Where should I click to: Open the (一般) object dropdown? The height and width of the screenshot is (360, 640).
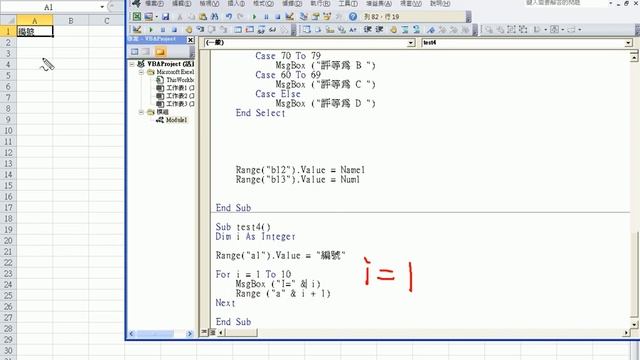point(411,43)
